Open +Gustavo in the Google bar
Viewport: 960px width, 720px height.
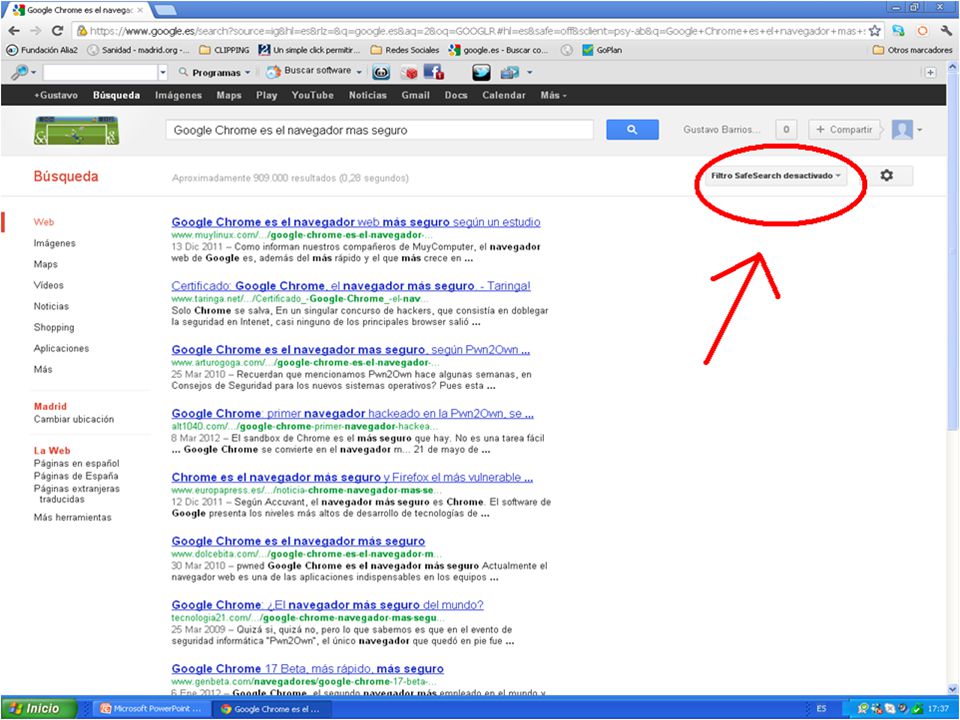pos(56,96)
